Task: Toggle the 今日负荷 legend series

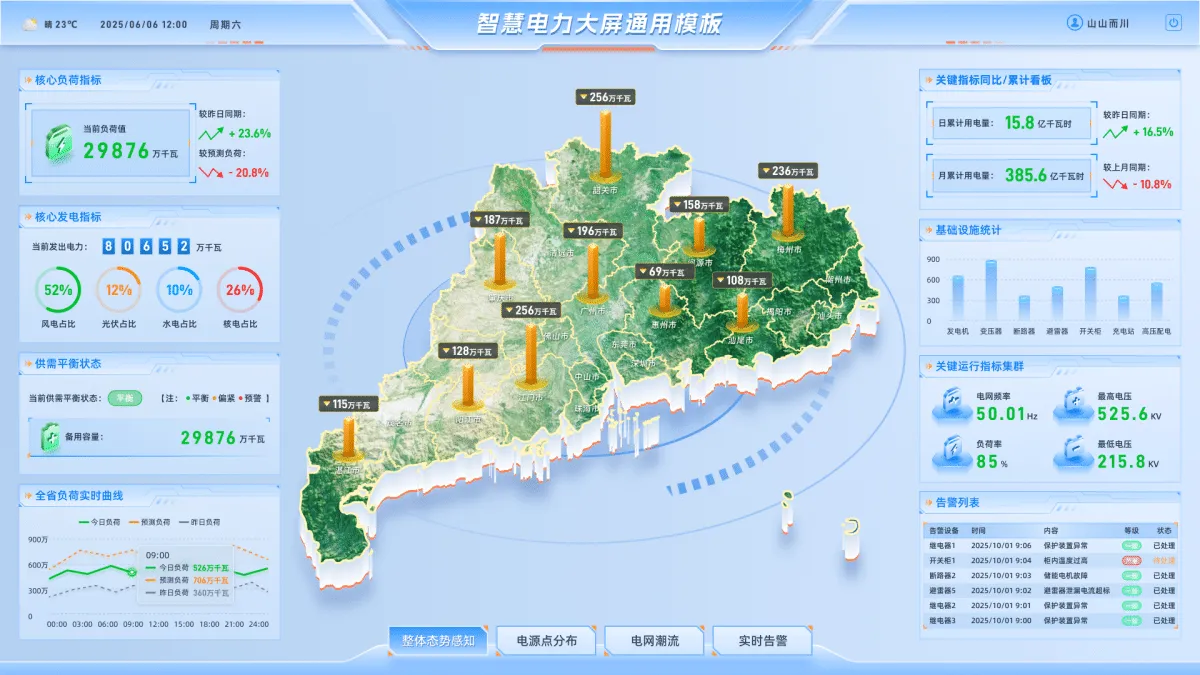Action: click(x=99, y=522)
